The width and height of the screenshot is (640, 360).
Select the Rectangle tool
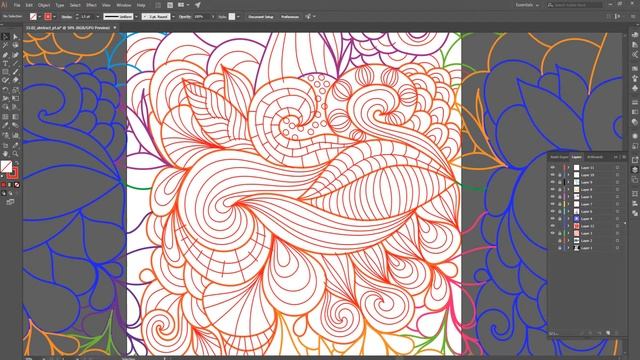tap(5, 72)
